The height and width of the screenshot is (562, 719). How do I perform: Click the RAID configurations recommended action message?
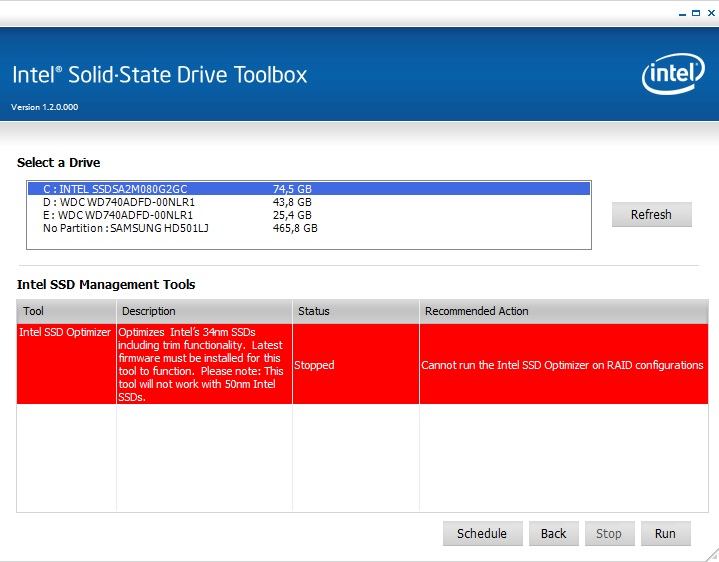(x=564, y=364)
